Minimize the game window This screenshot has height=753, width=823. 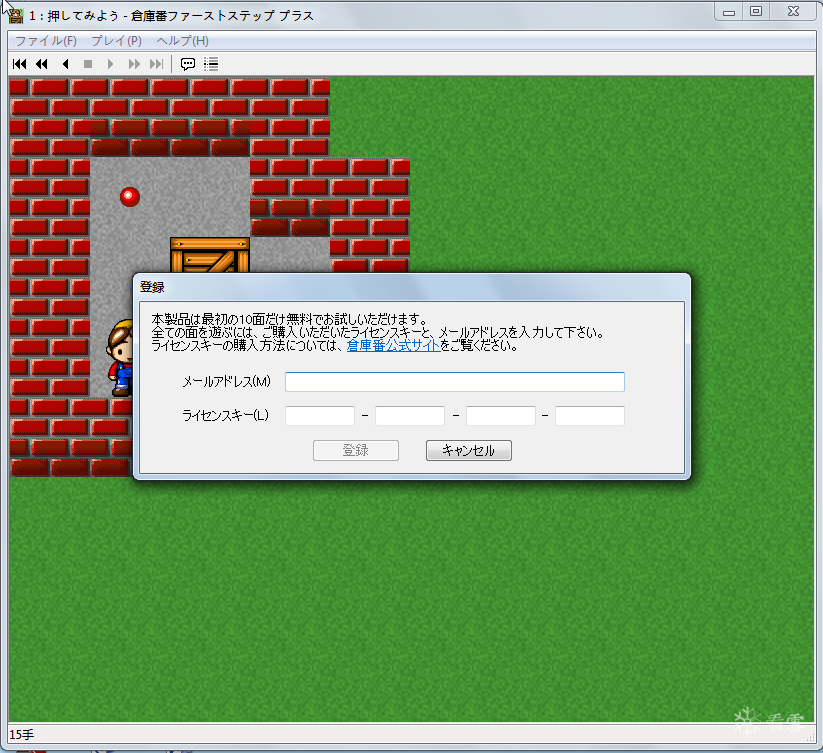pos(729,12)
